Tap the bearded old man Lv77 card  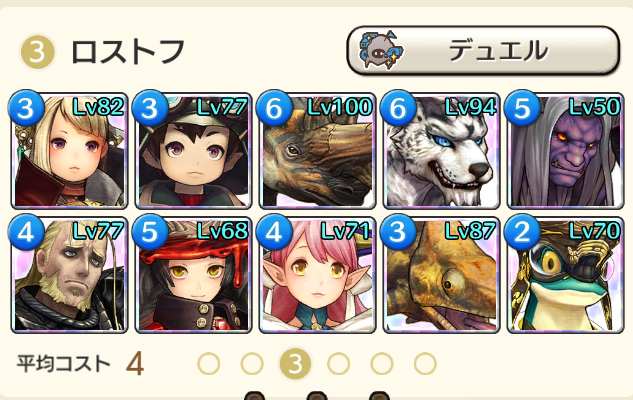tap(69, 275)
